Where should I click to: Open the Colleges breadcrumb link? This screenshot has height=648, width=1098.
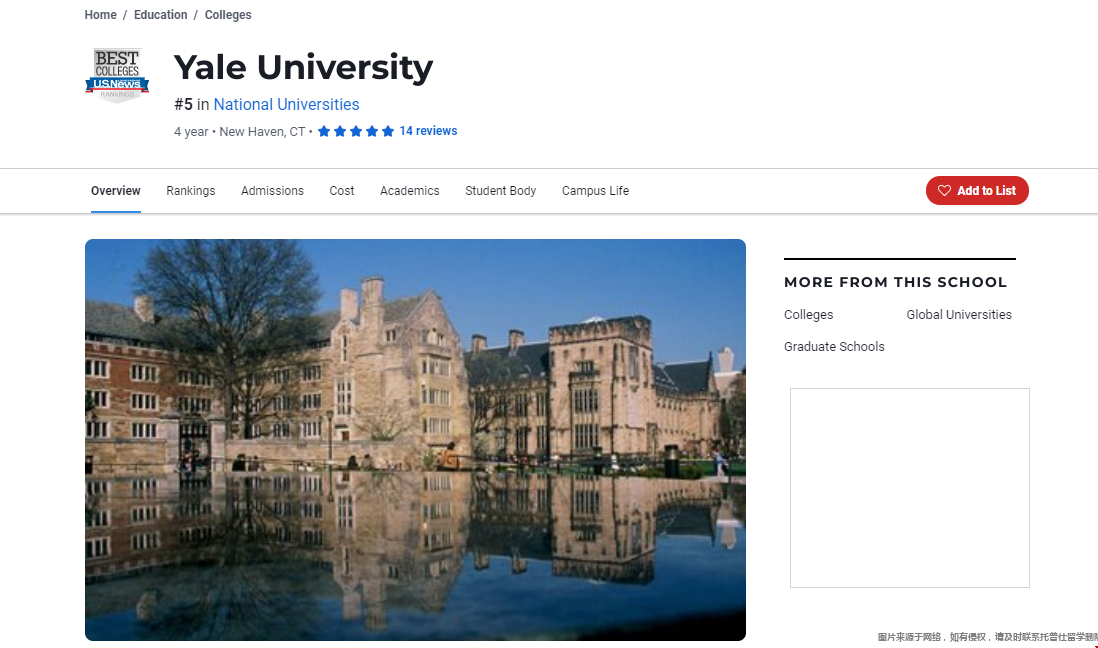tap(228, 15)
